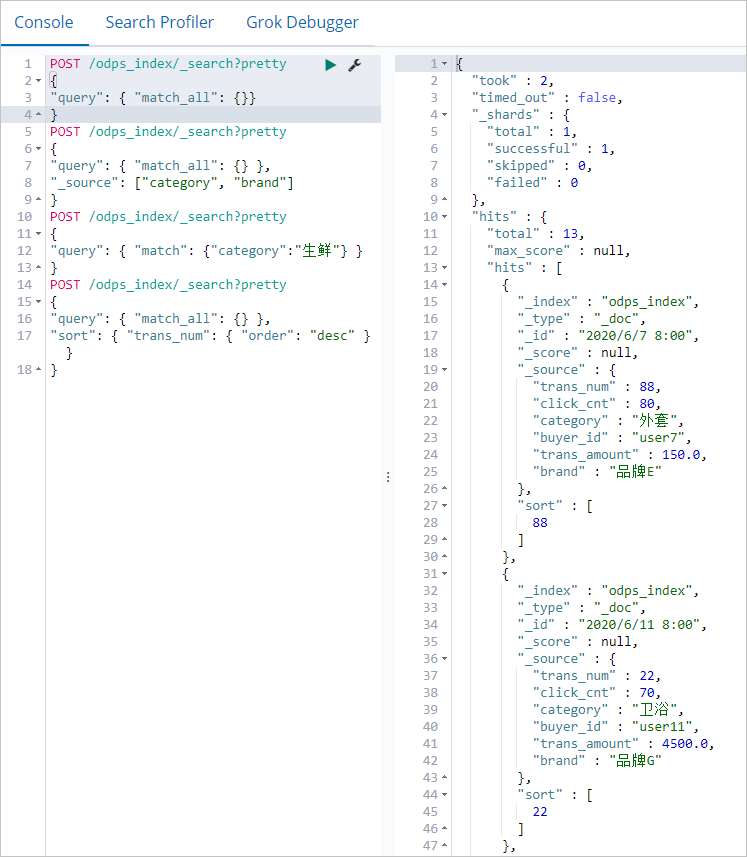Collapse the "_shards" block fold arrow
The image size is (747, 857).
click(444, 115)
